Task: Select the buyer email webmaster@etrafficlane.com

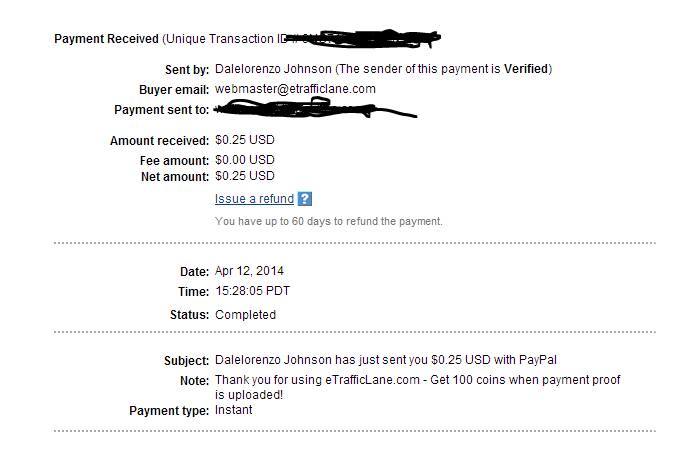Action: point(295,89)
